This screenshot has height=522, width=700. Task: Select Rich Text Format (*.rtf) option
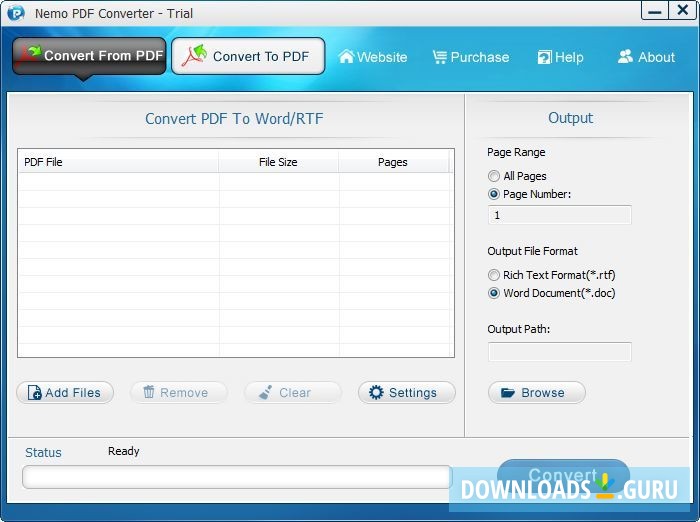tap(494, 275)
